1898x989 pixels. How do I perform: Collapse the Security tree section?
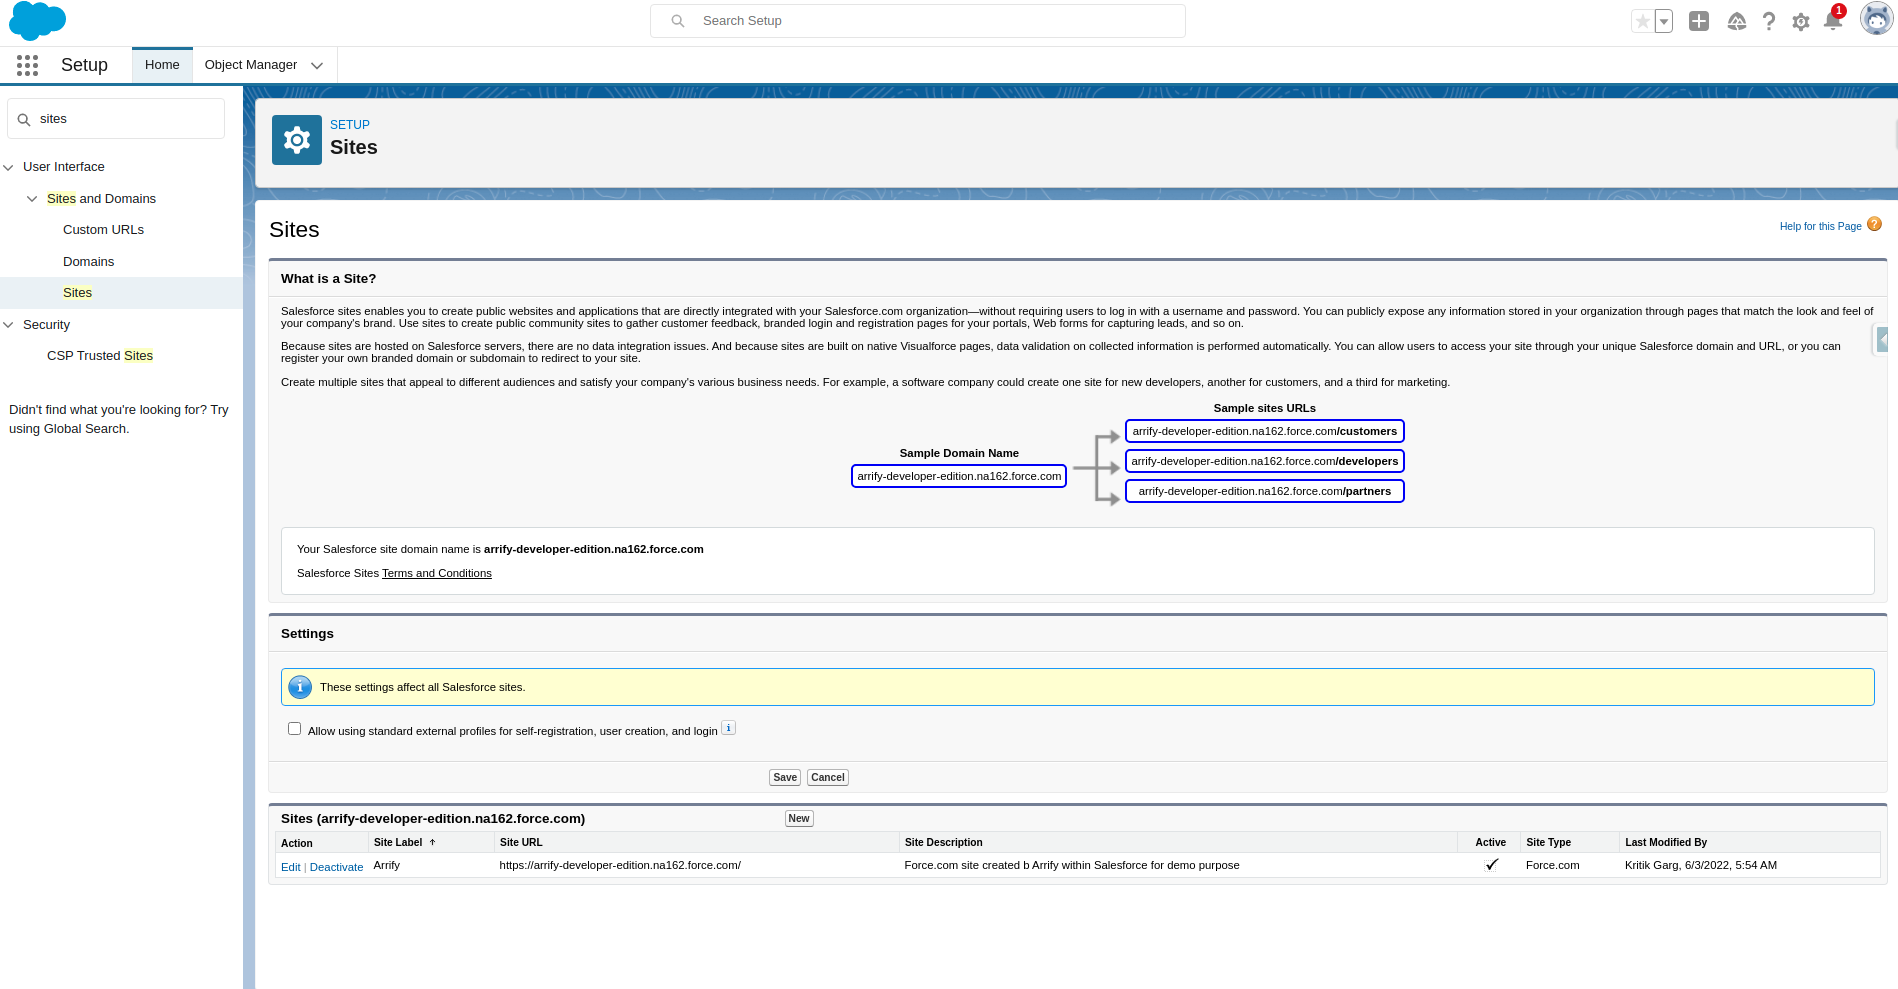point(9,325)
